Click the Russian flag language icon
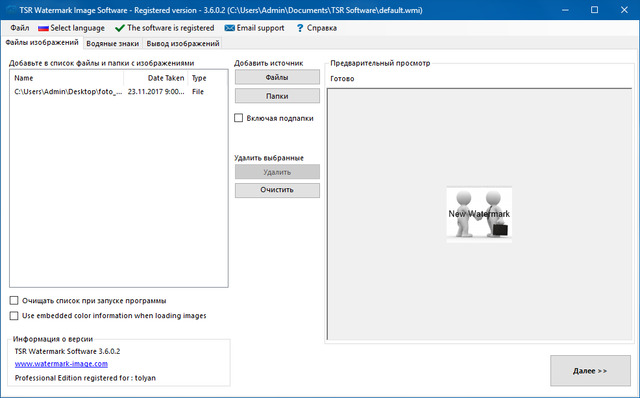 tap(43, 28)
